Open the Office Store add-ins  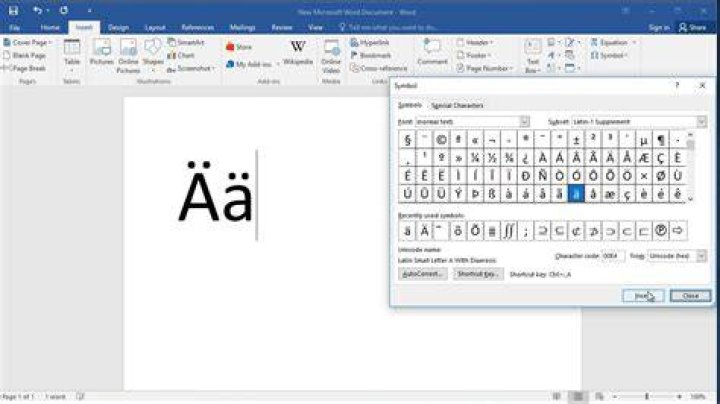click(x=239, y=47)
